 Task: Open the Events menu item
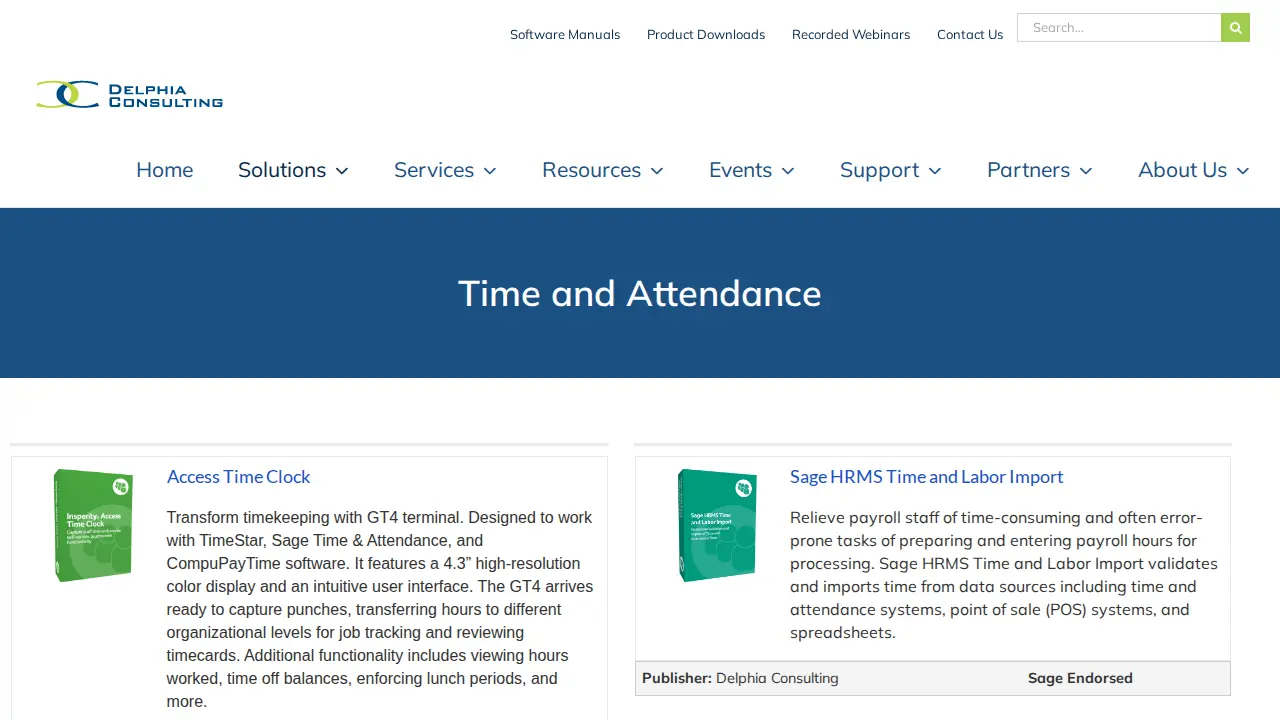coord(740,170)
